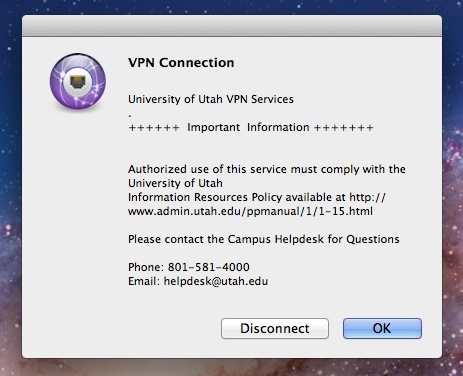Select the phone number 801-581-4000
This screenshot has width=463, height=376.
(209, 267)
